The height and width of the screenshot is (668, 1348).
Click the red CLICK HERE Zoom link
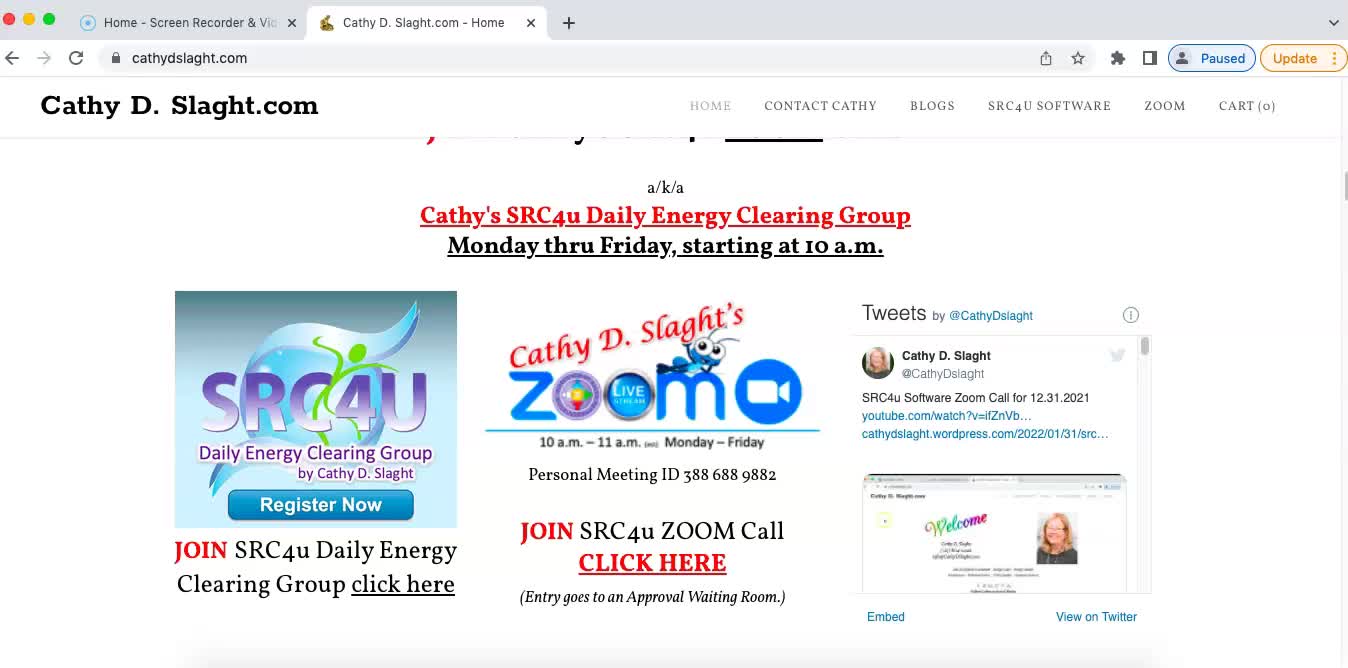[652, 563]
